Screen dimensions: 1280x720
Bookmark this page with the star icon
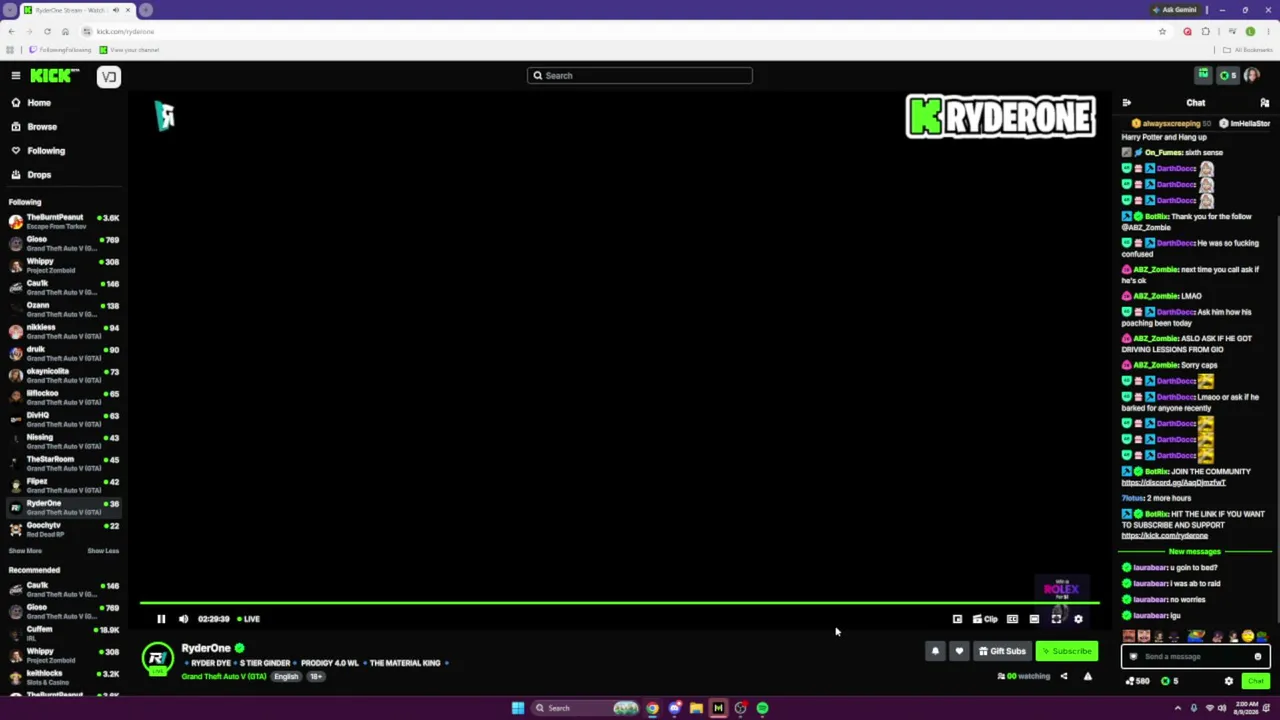(1162, 32)
